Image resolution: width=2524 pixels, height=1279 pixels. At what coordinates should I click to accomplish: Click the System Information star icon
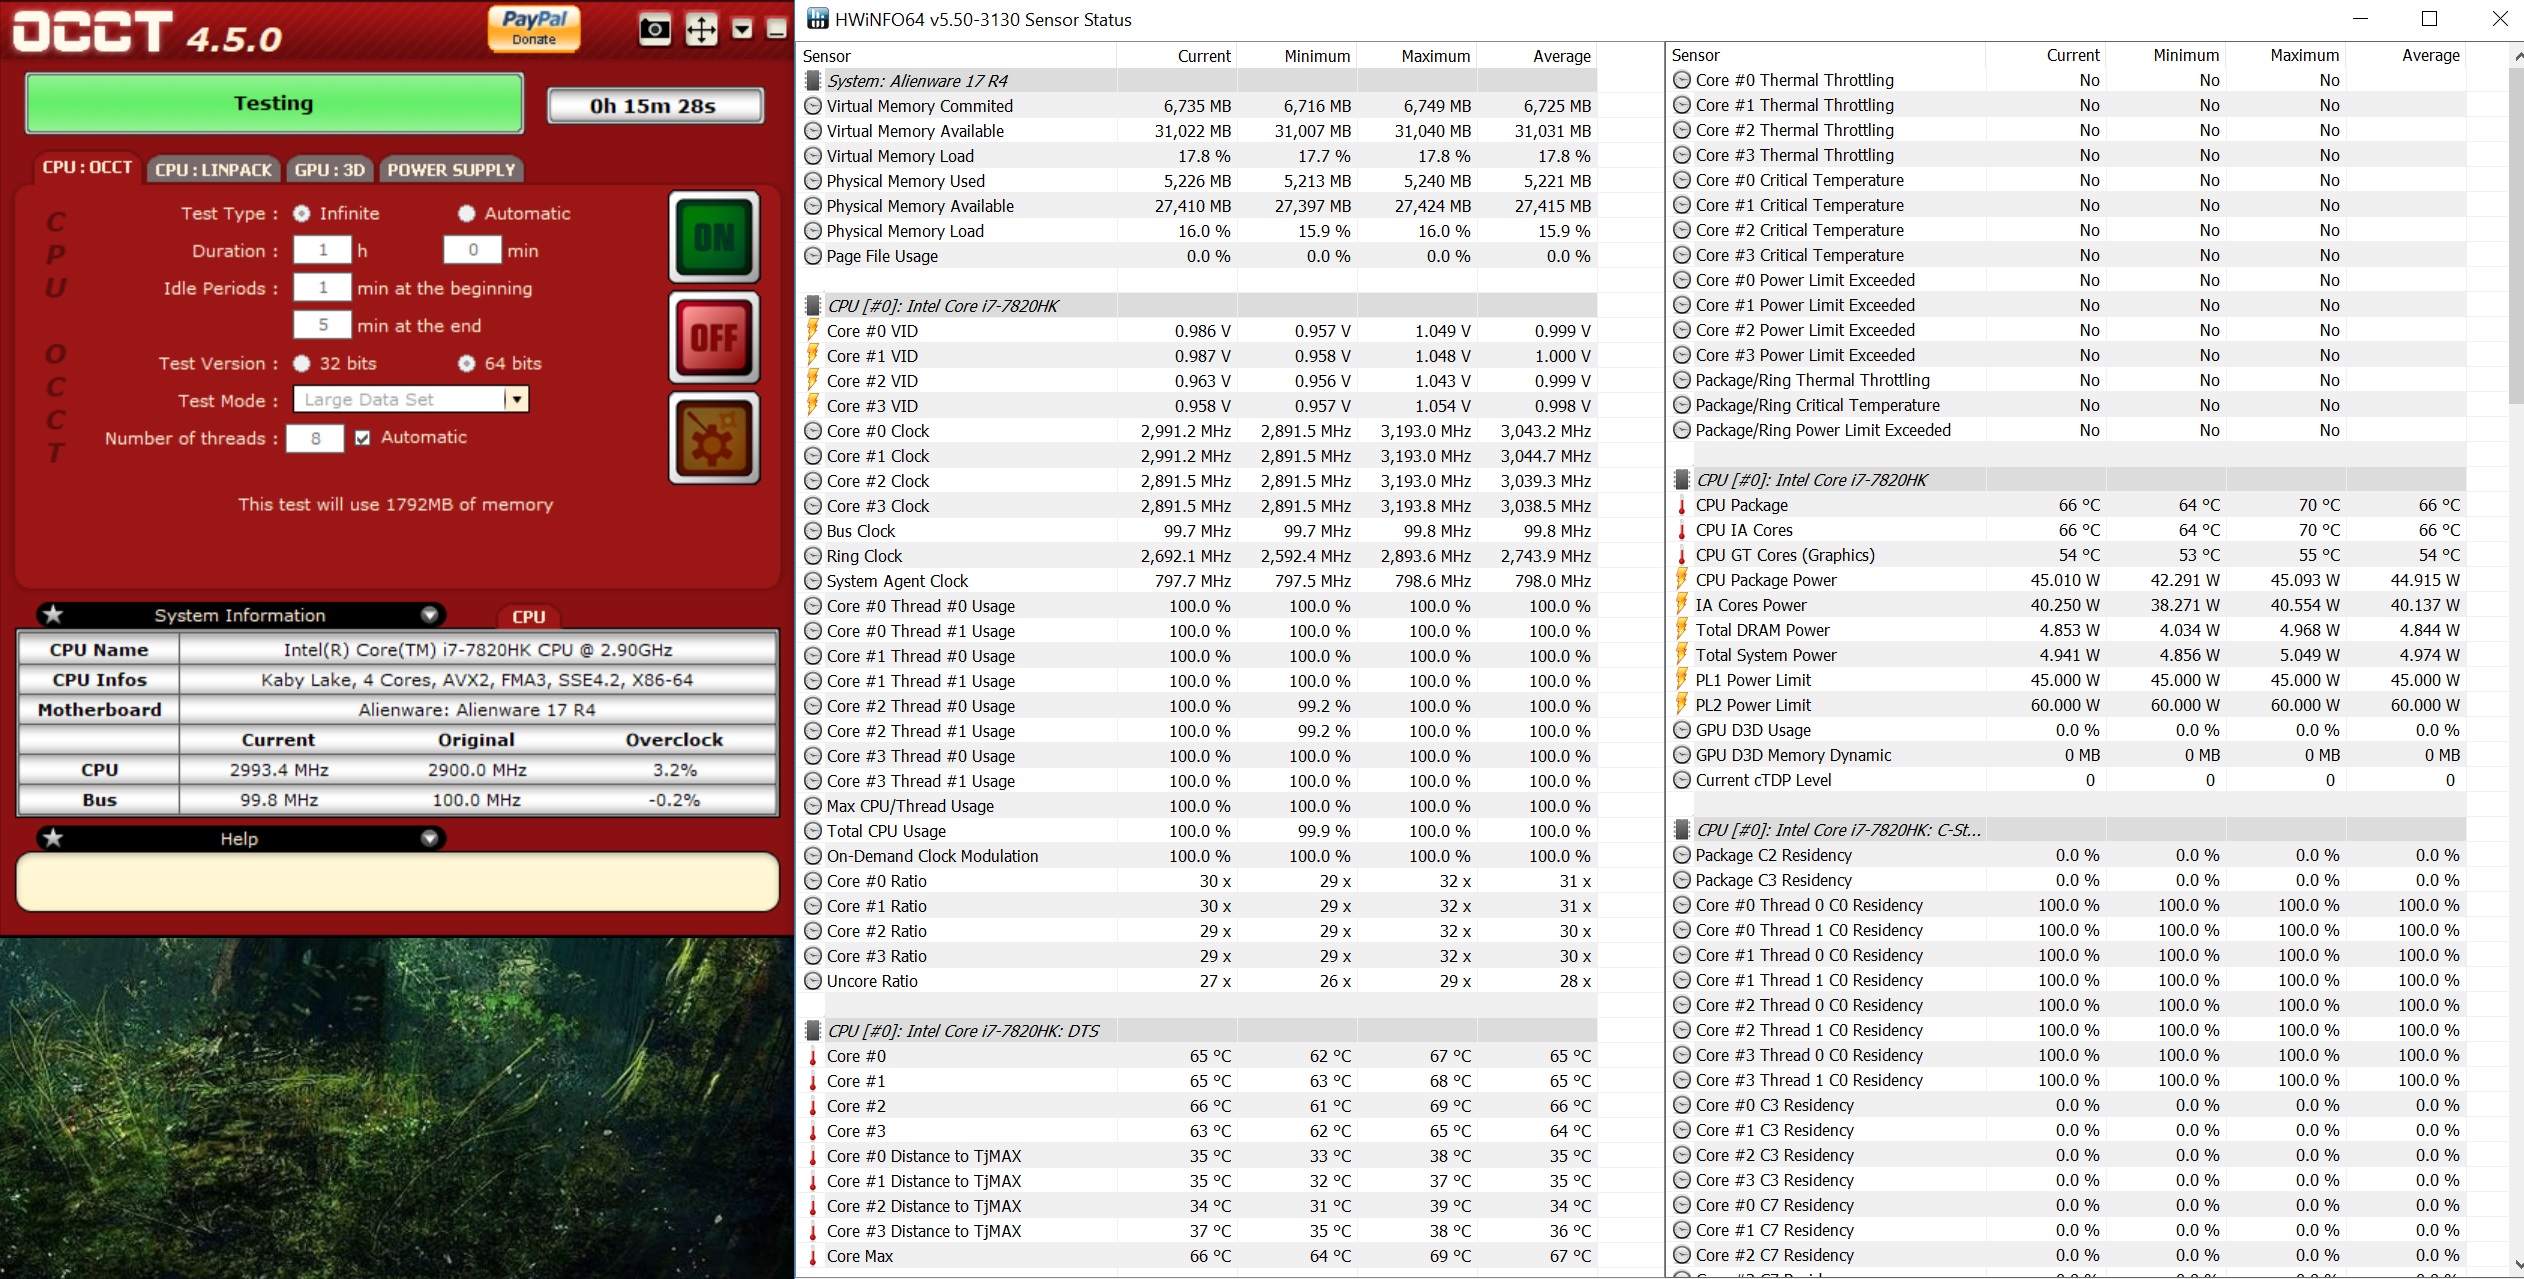(x=54, y=614)
